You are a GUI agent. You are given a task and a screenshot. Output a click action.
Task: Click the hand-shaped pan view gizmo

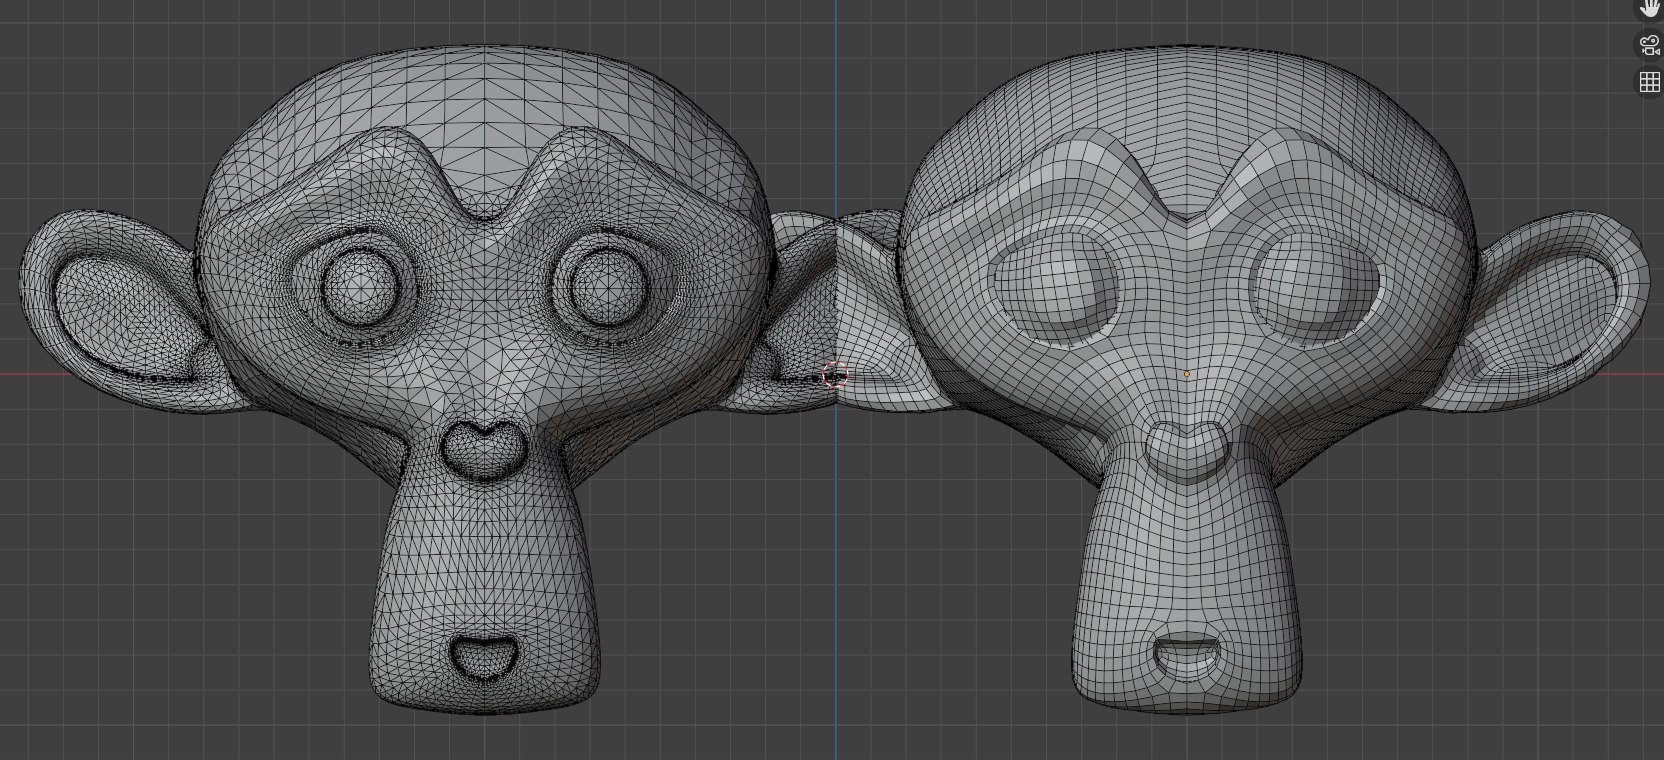click(1650, 8)
